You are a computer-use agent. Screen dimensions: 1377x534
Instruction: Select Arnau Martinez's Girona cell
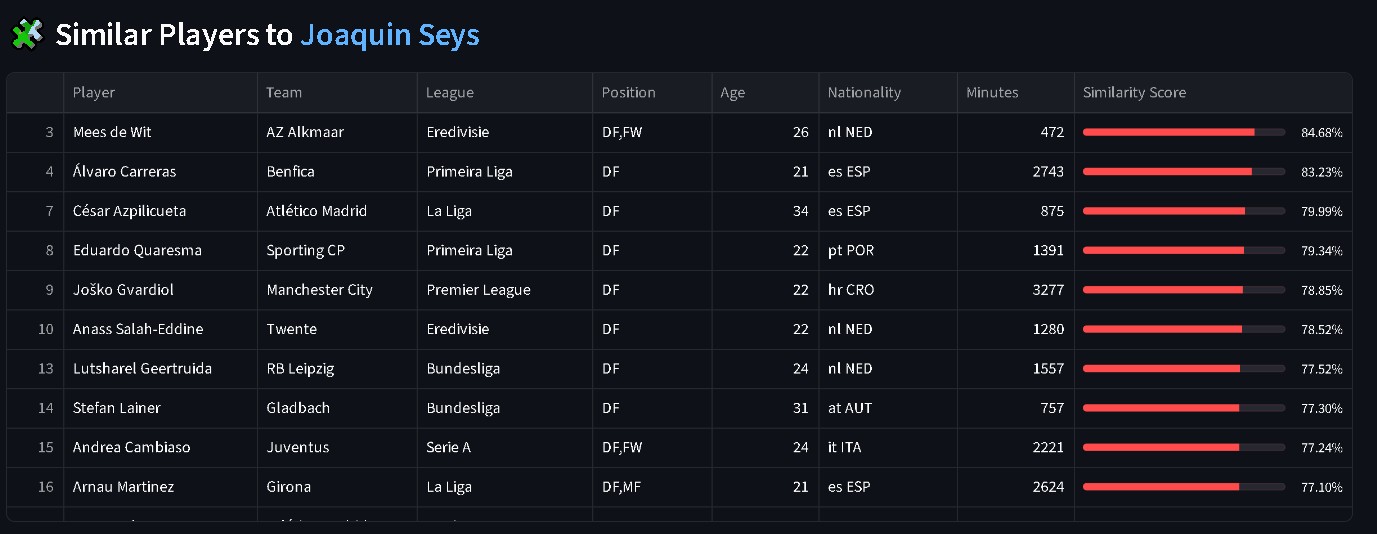[x=338, y=487]
